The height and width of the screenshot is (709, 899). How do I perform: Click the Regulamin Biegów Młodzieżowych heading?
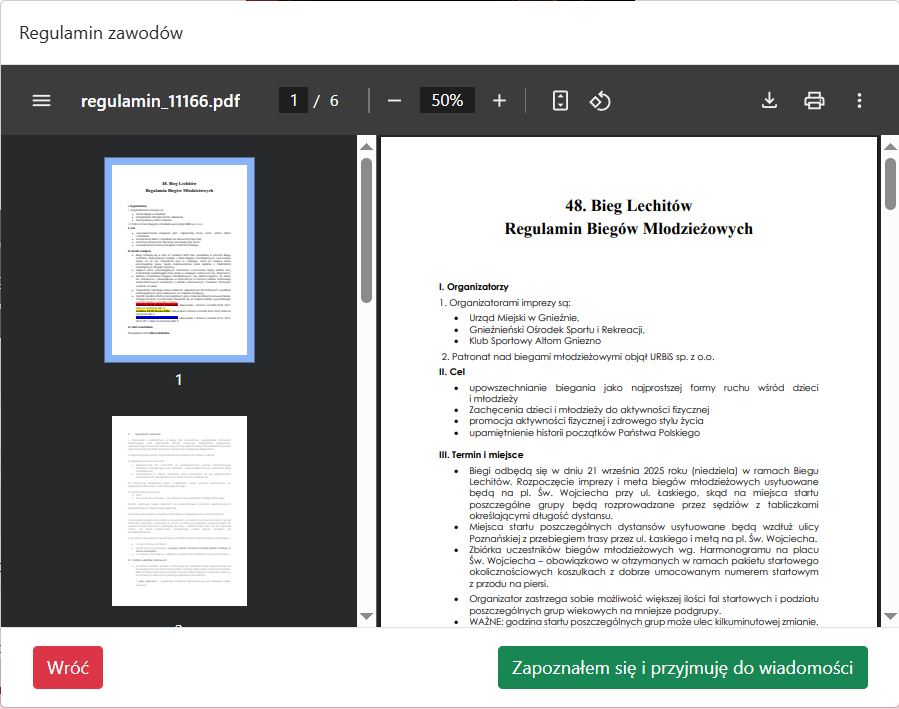628,229
